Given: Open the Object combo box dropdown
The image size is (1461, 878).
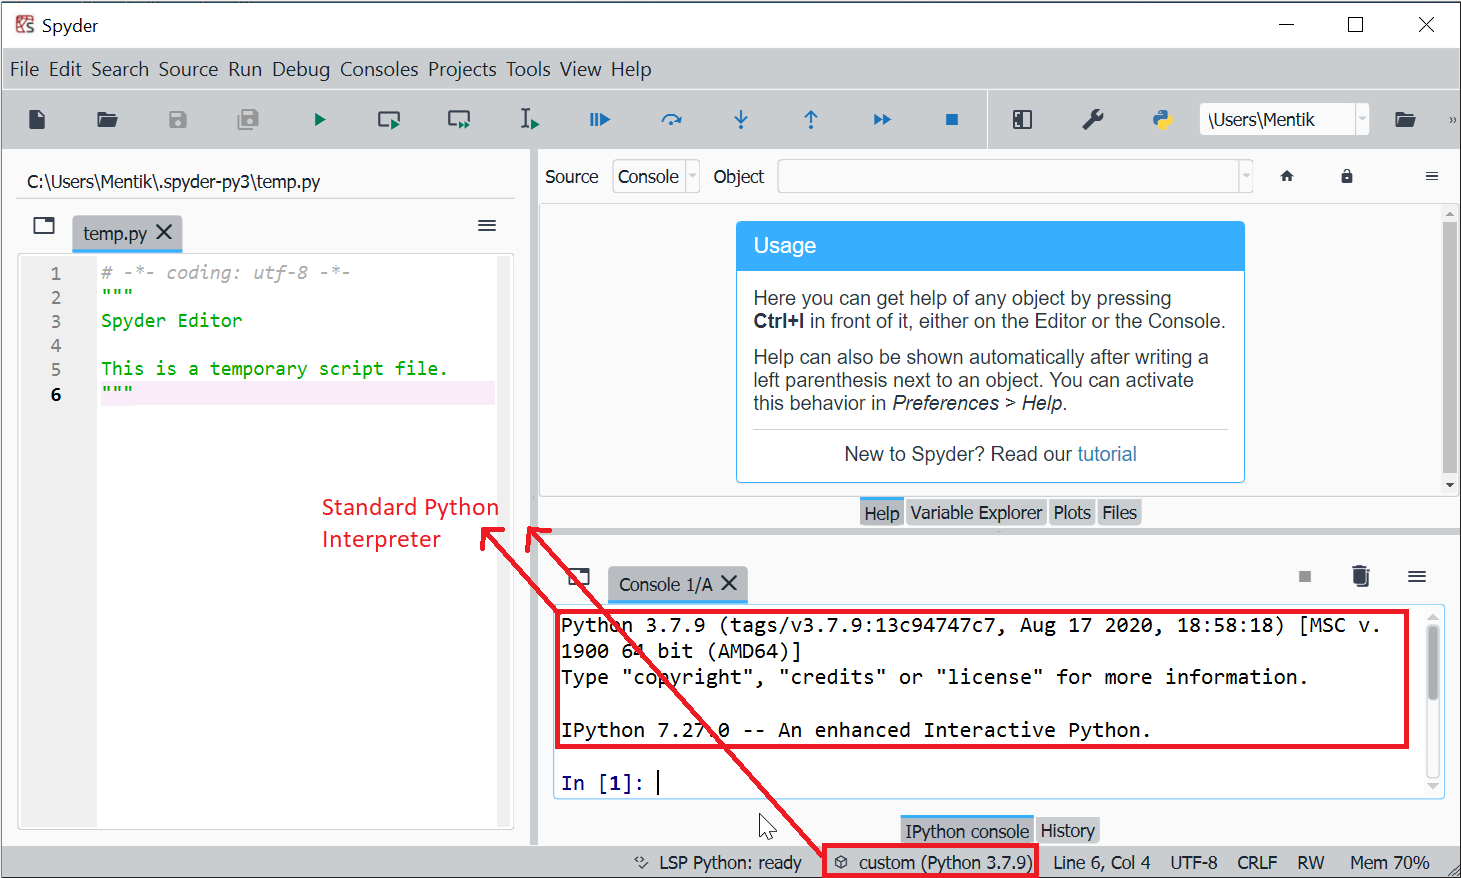Looking at the screenshot, I should click(1245, 176).
